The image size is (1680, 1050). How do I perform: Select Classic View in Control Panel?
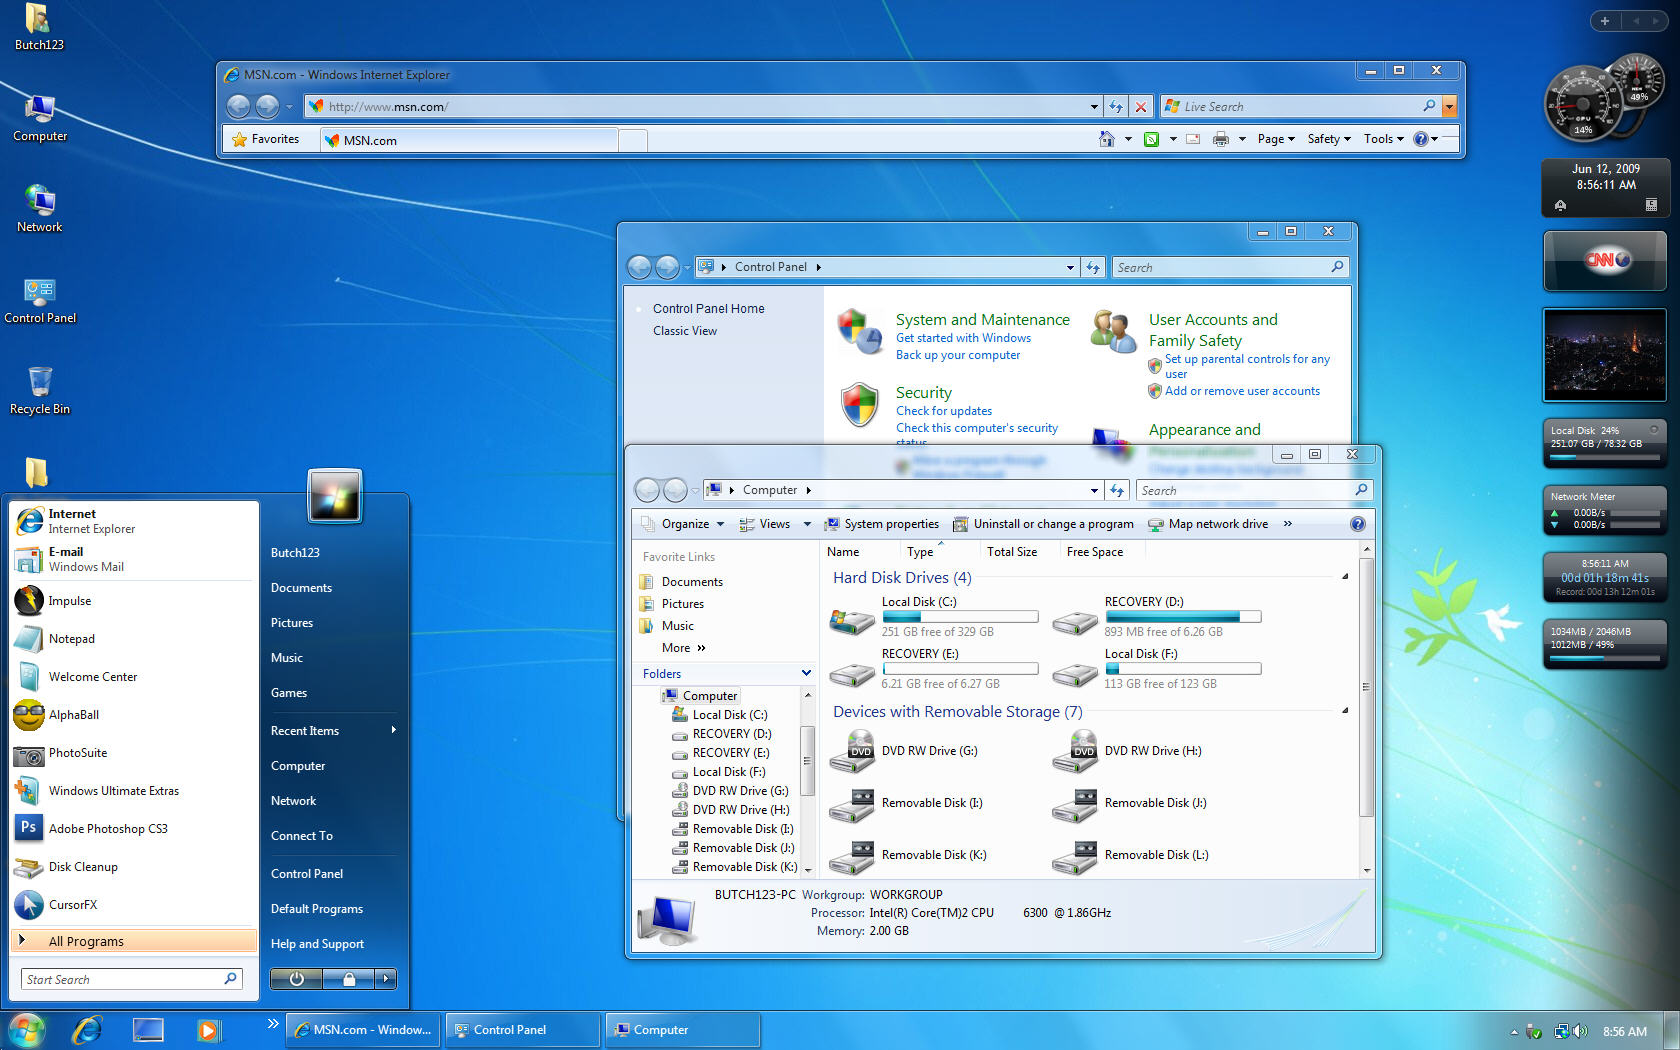[x=685, y=331]
